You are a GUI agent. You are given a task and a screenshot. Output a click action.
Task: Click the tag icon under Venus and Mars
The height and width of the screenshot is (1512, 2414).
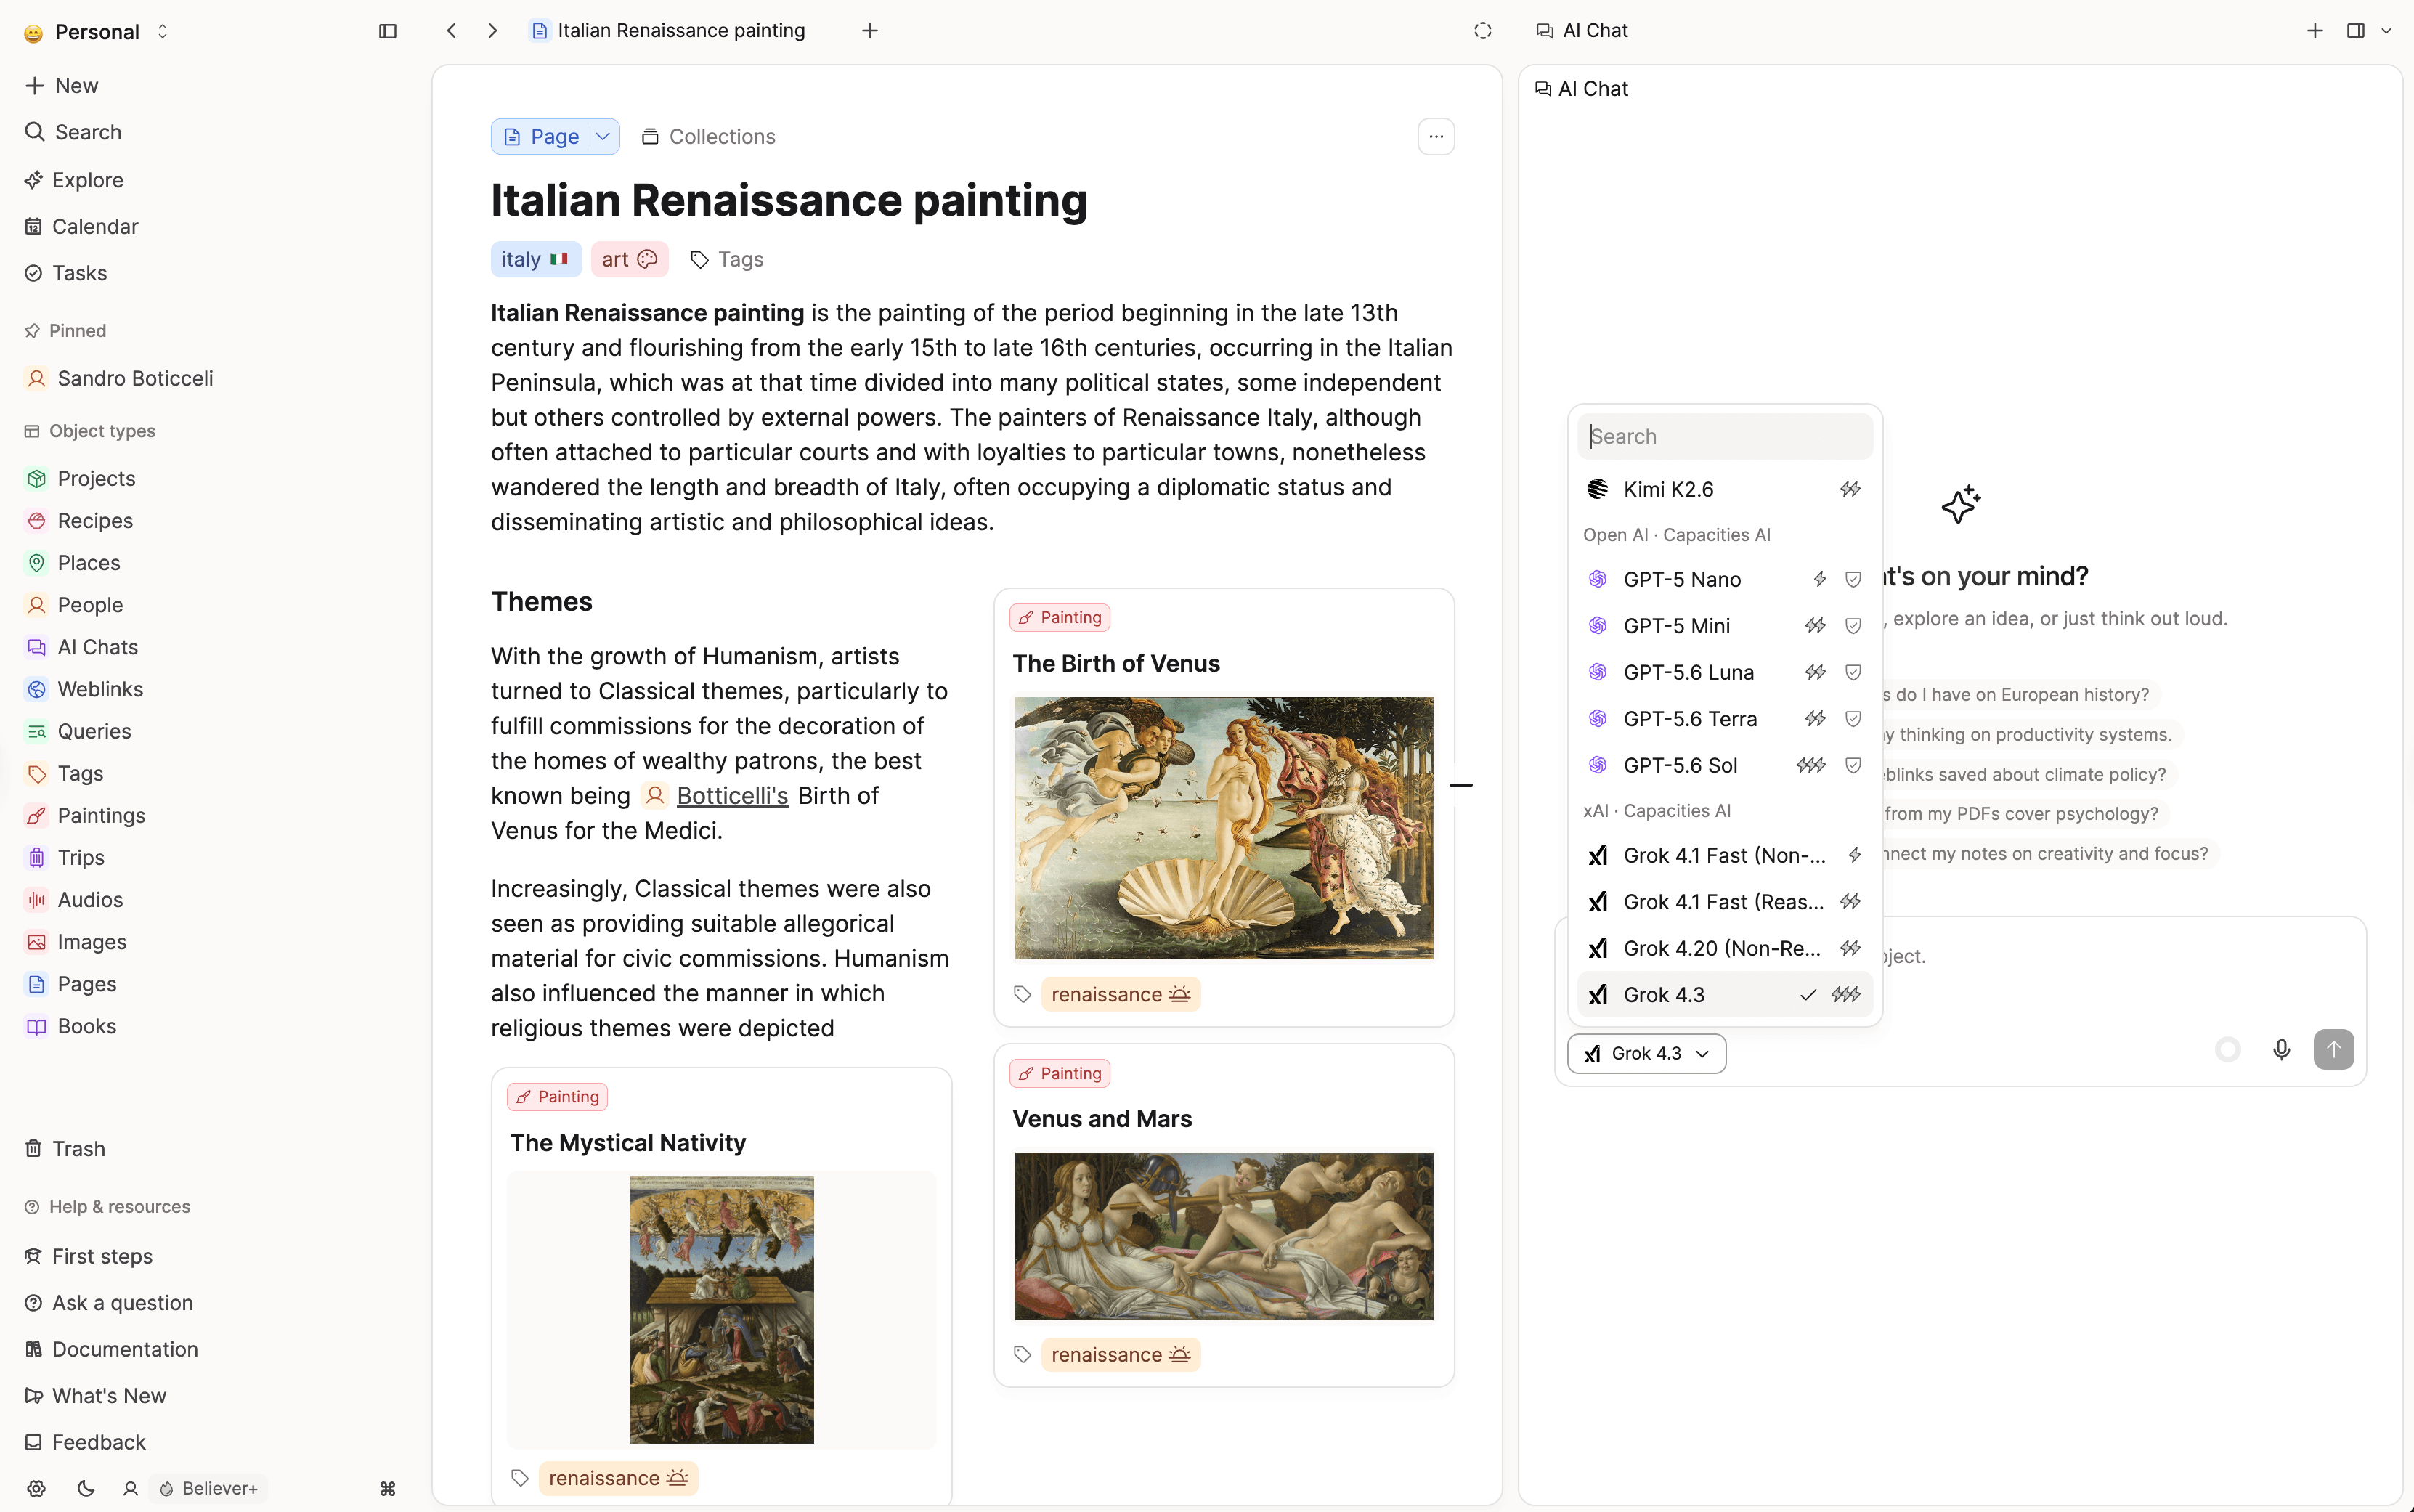[x=1022, y=1355]
